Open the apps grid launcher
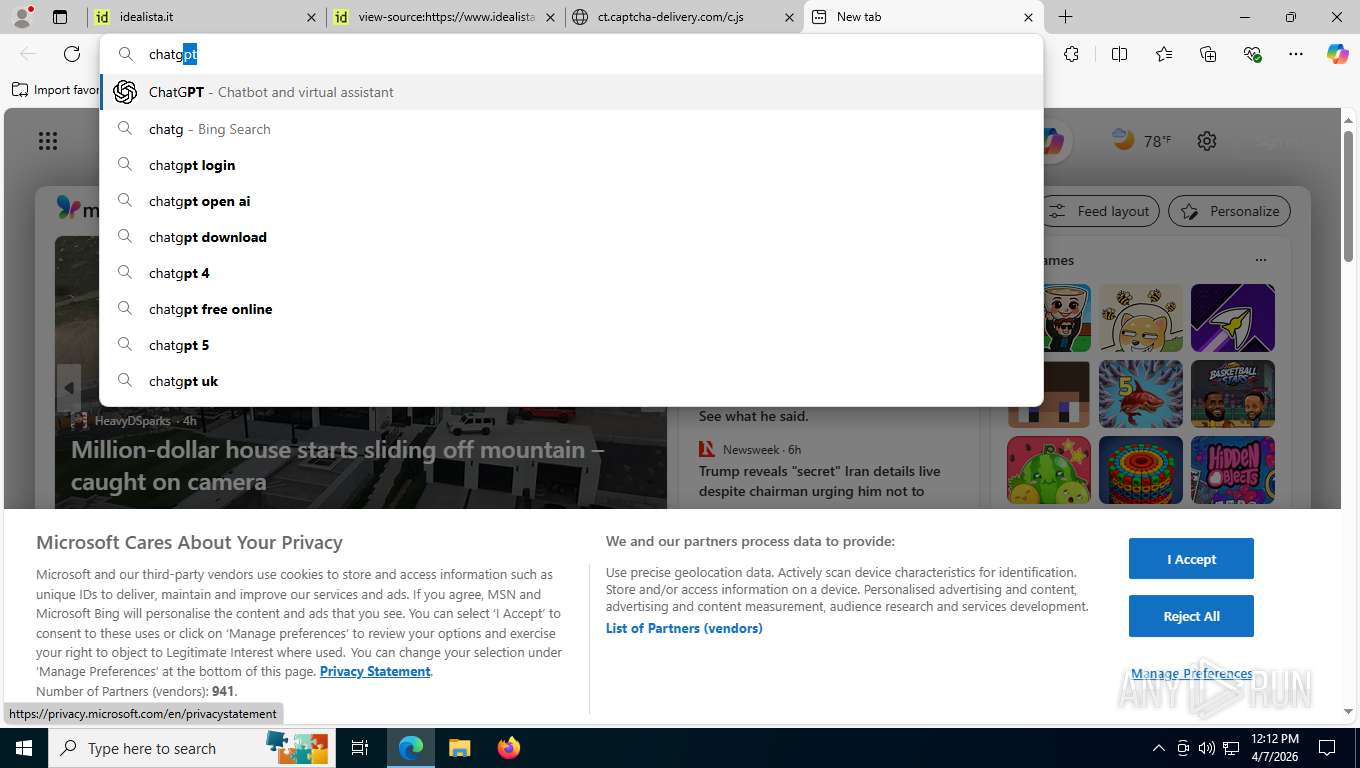 pos(48,141)
